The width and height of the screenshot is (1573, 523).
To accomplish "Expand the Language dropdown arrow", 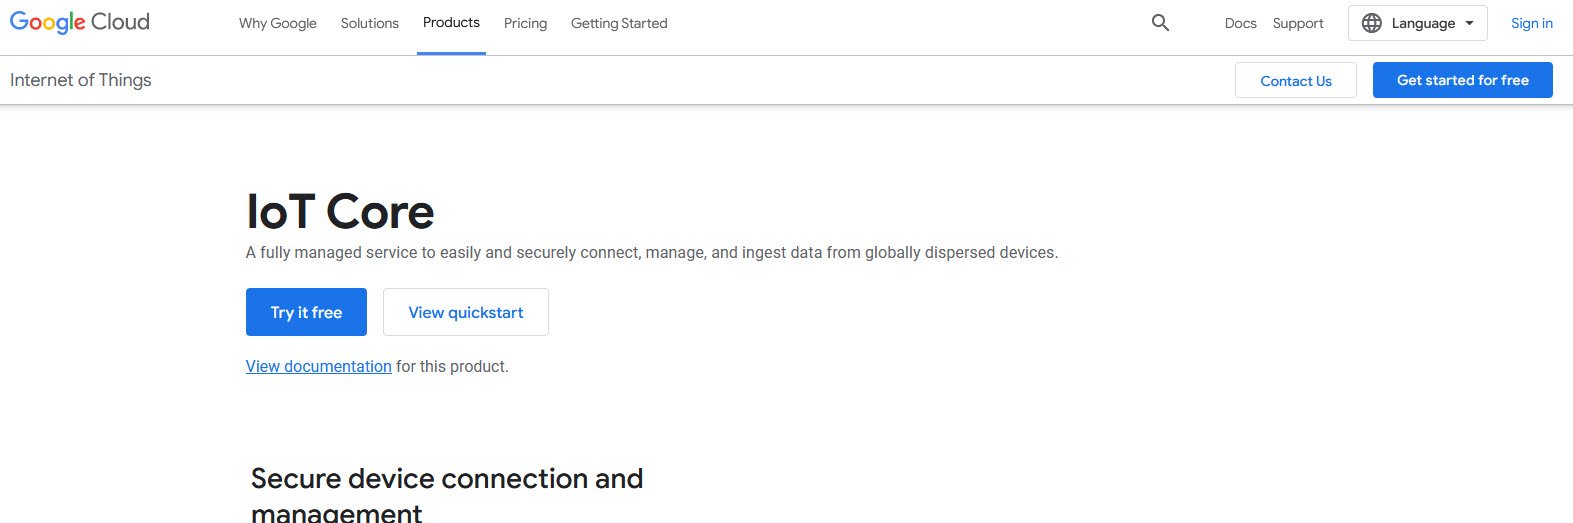I will click(x=1469, y=23).
